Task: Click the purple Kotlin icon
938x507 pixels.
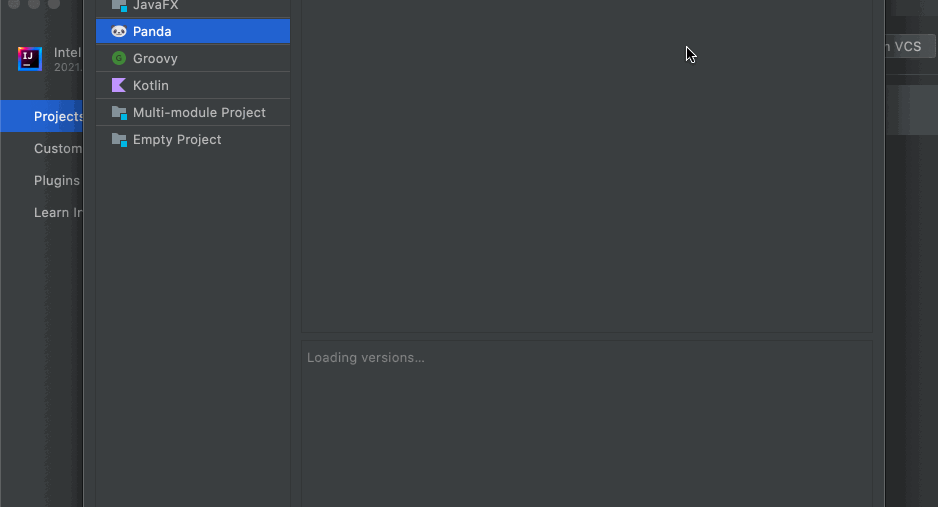Action: 119,86
